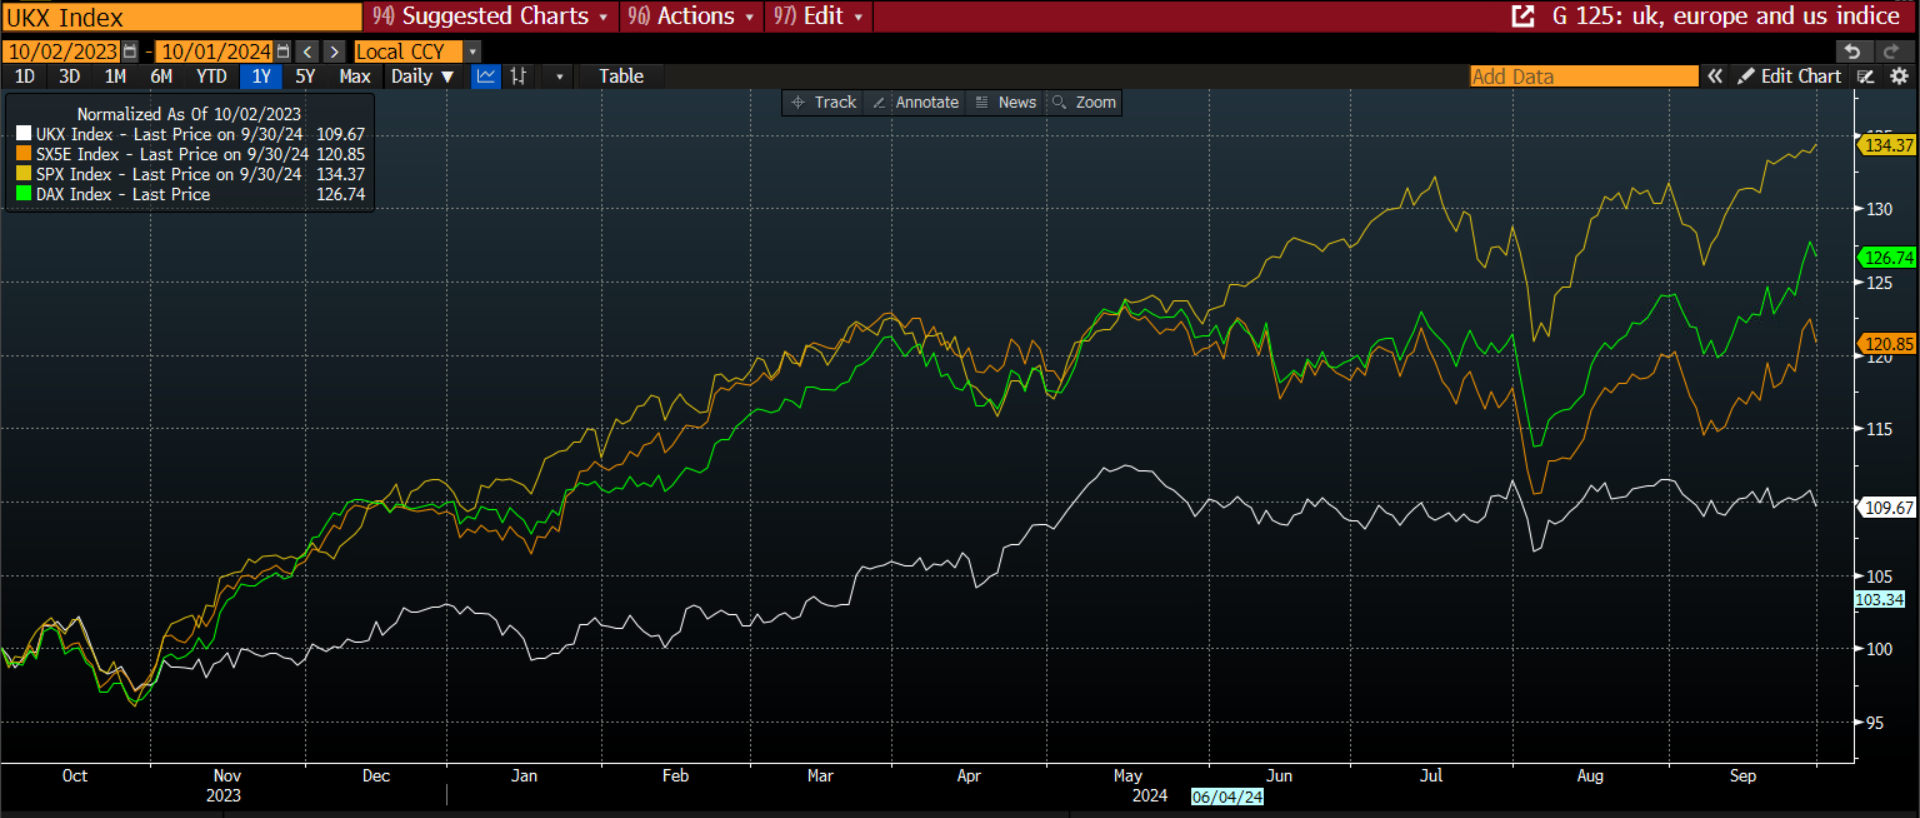Viewport: 1920px width, 818px height.
Task: Toggle the Zoom tool
Action: point(1084,102)
